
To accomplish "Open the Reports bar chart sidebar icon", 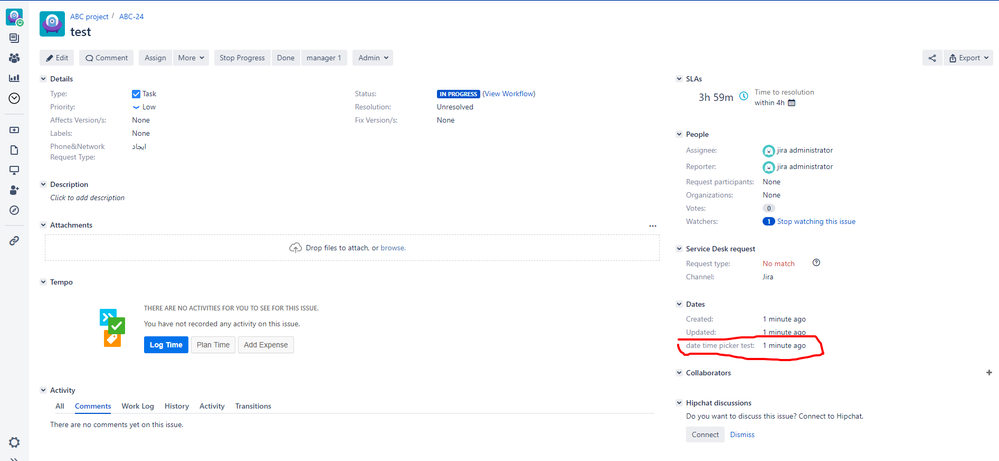I will [x=14, y=78].
